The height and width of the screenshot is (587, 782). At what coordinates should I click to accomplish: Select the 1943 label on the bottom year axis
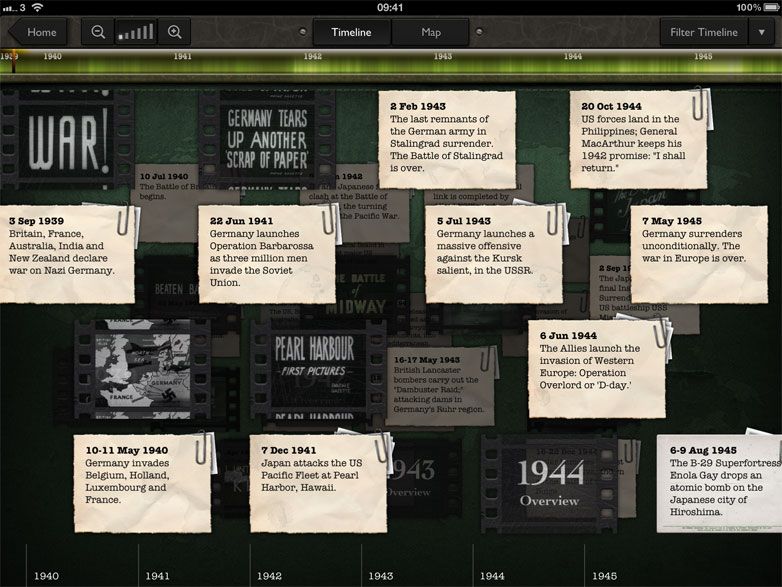[381, 576]
